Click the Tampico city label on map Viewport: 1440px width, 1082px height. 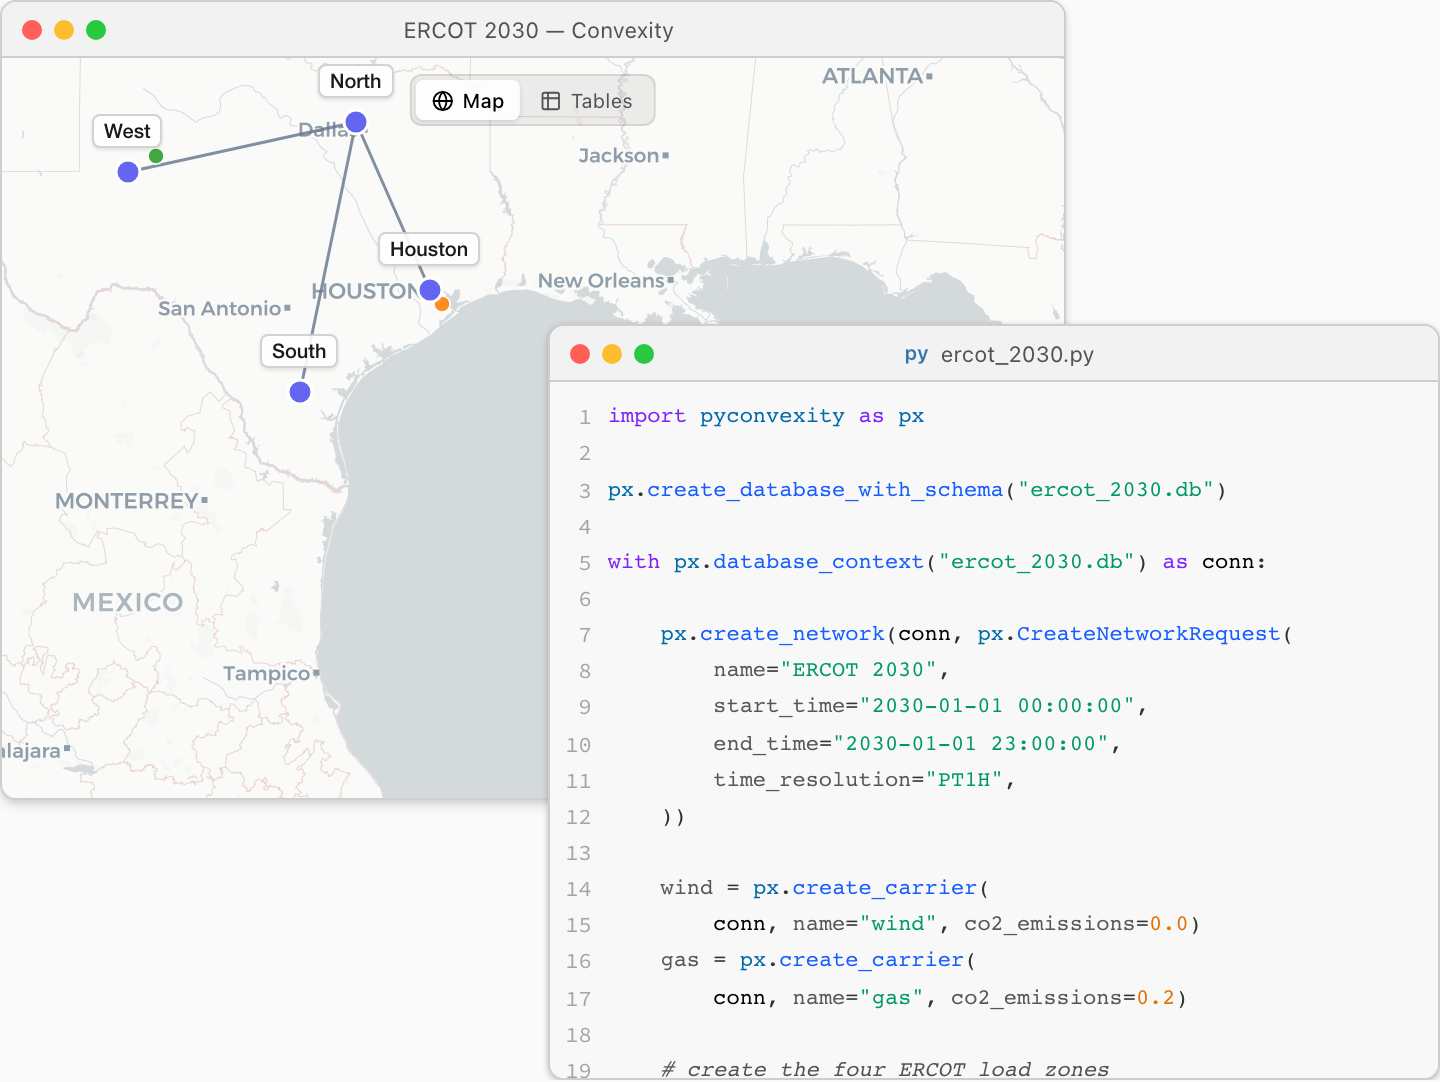coord(266,674)
